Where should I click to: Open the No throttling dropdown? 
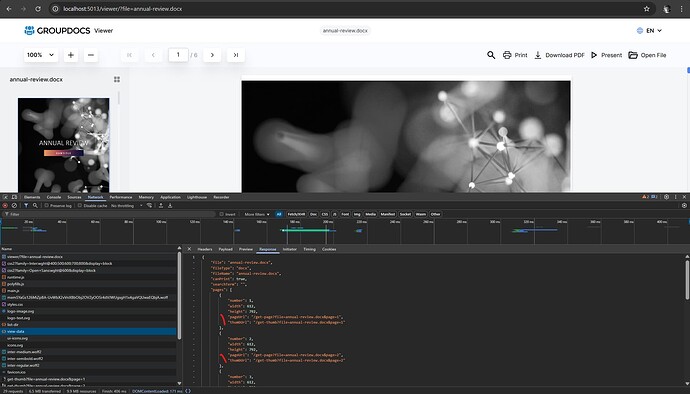[x=127, y=206]
